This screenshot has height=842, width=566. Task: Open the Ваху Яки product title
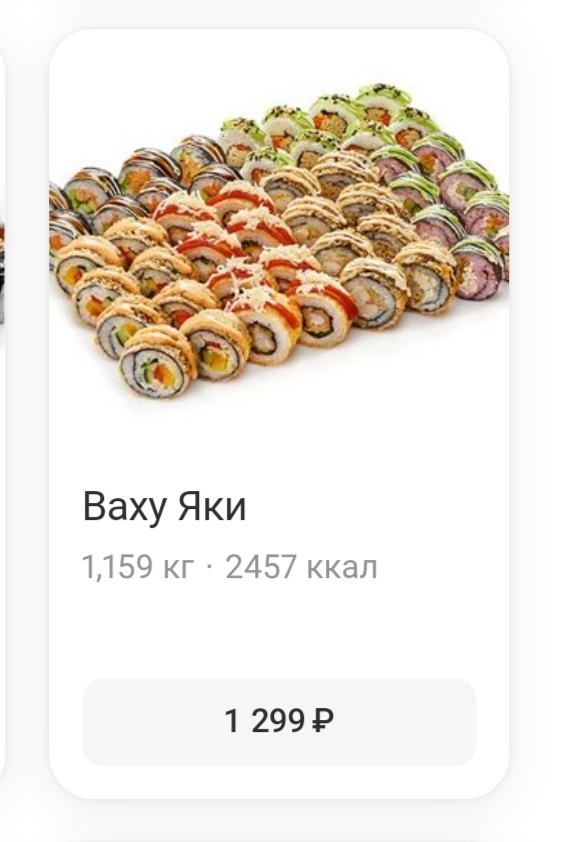pyautogui.click(x=164, y=507)
